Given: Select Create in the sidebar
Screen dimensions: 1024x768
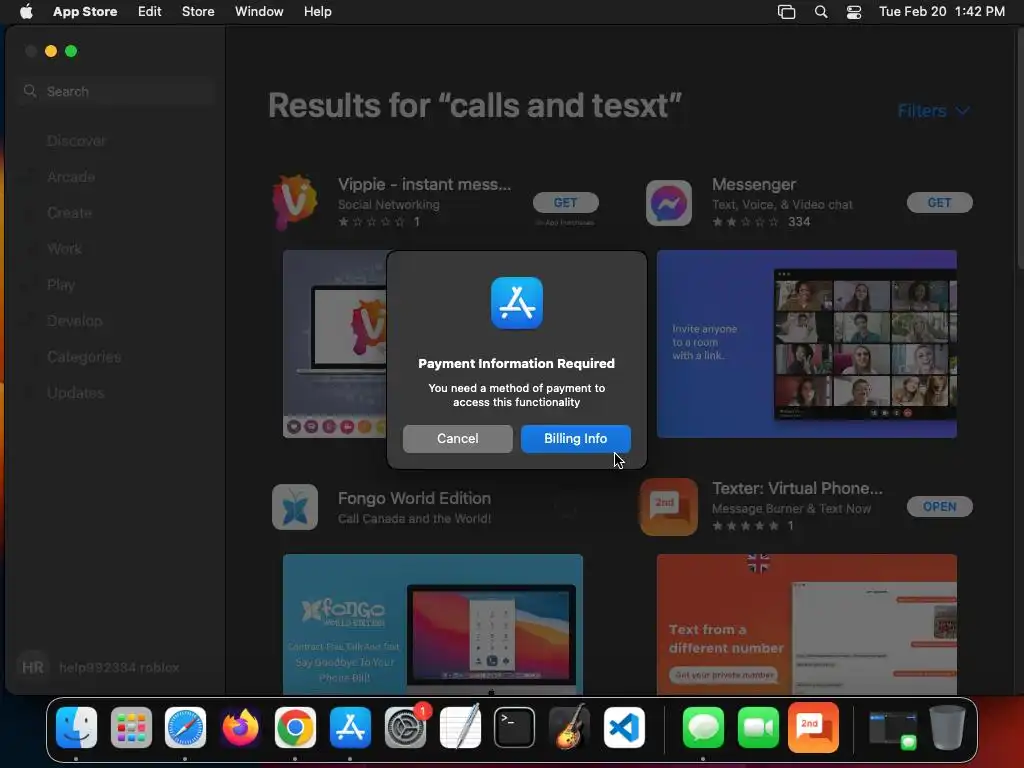Looking at the screenshot, I should [x=69, y=213].
